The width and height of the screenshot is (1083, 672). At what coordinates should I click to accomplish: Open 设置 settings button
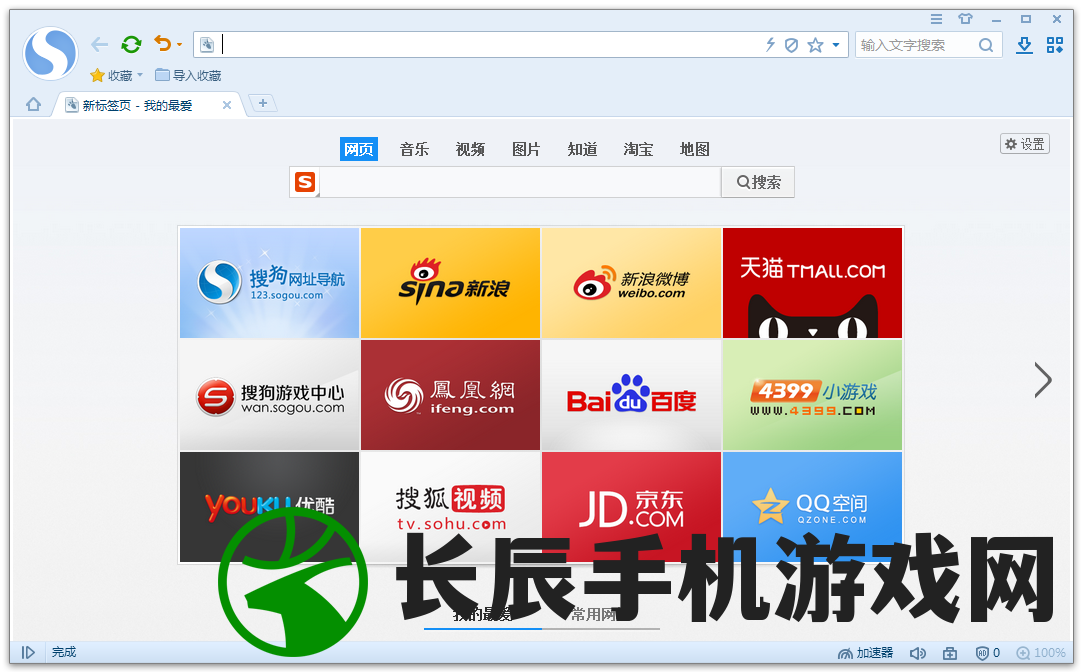[1025, 144]
